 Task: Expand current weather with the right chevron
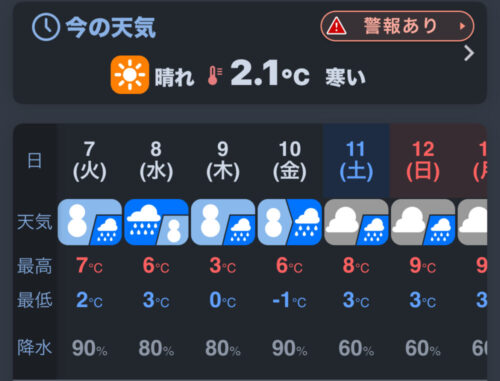click(x=469, y=53)
